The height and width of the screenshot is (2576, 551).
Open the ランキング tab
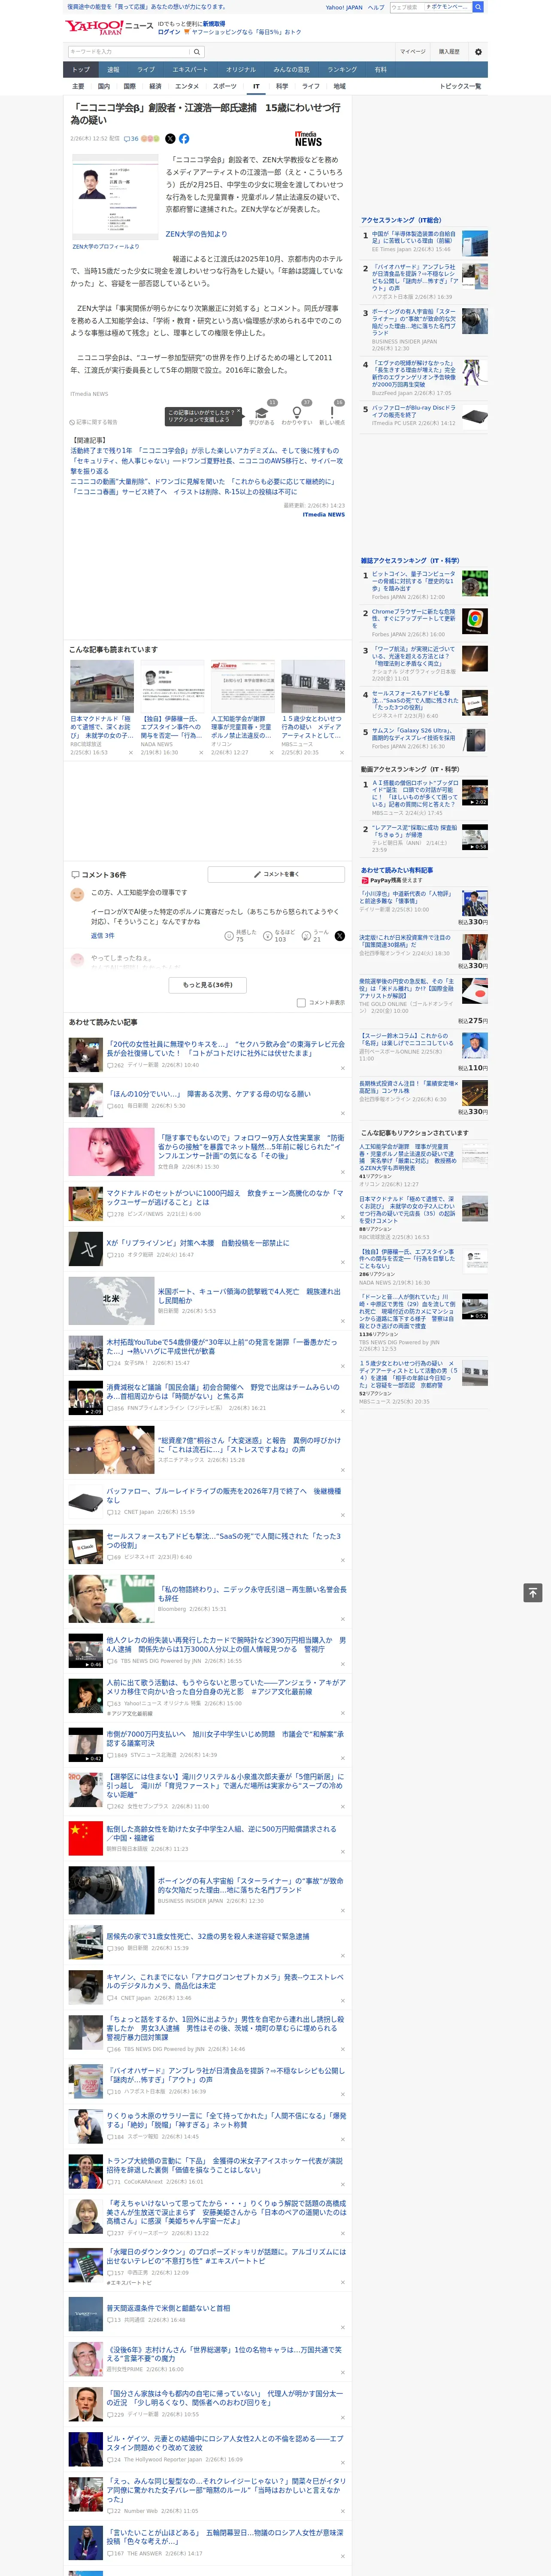[x=342, y=70]
